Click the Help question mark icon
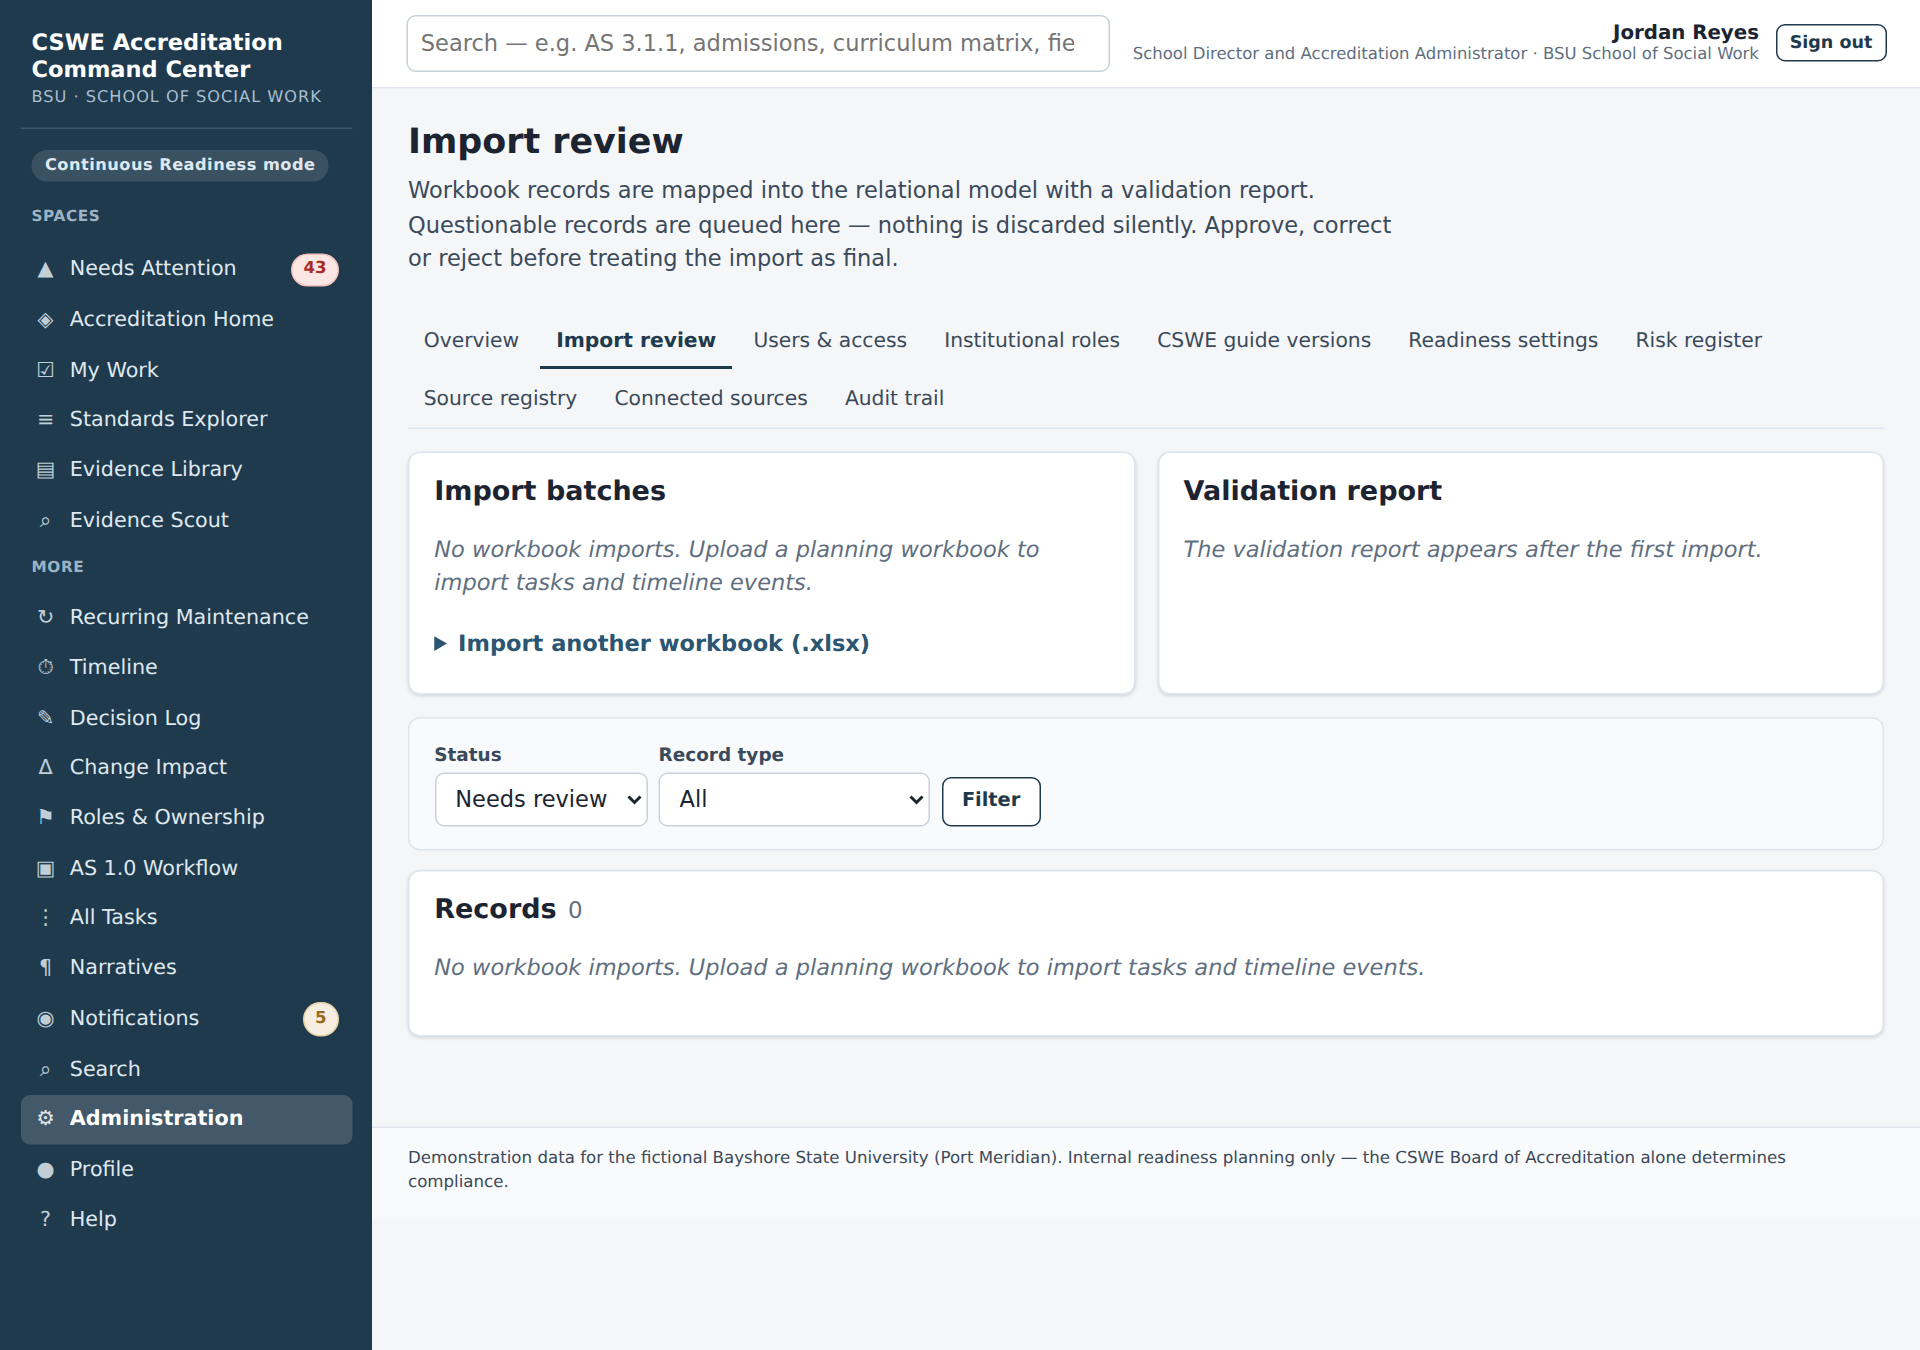1920x1350 pixels. coord(45,1219)
